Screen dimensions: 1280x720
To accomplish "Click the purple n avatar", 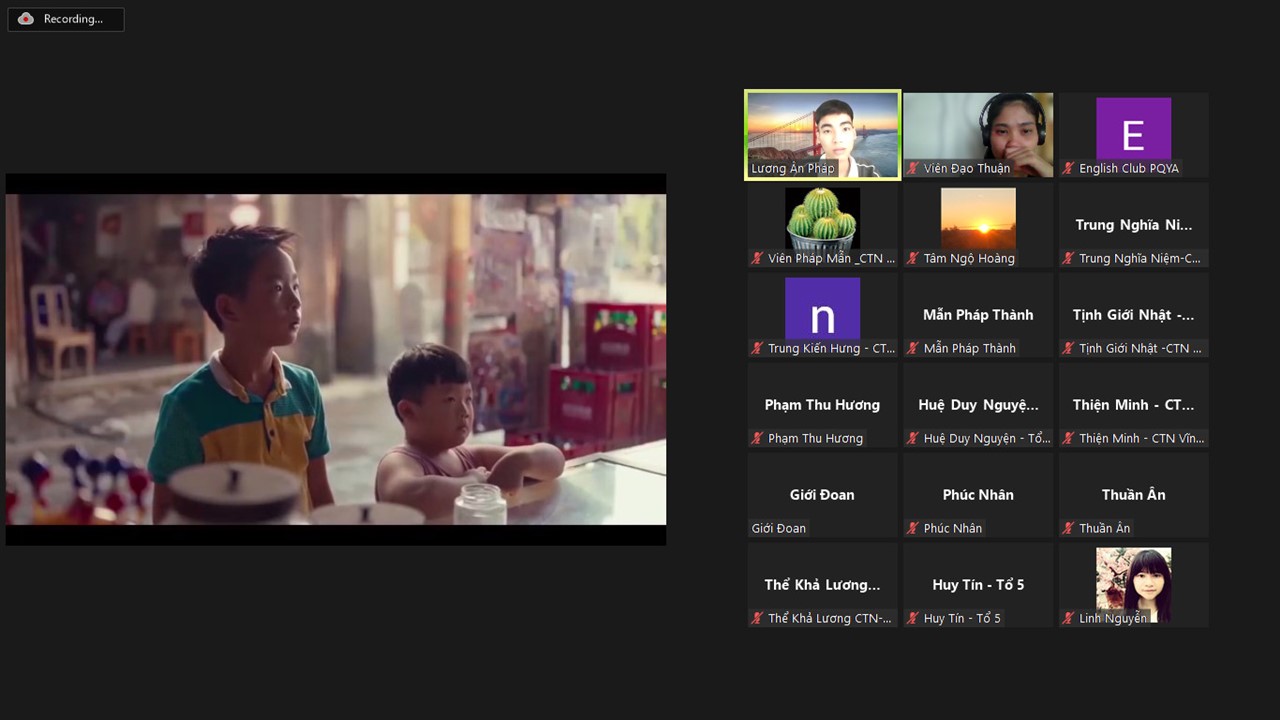I will 822,309.
